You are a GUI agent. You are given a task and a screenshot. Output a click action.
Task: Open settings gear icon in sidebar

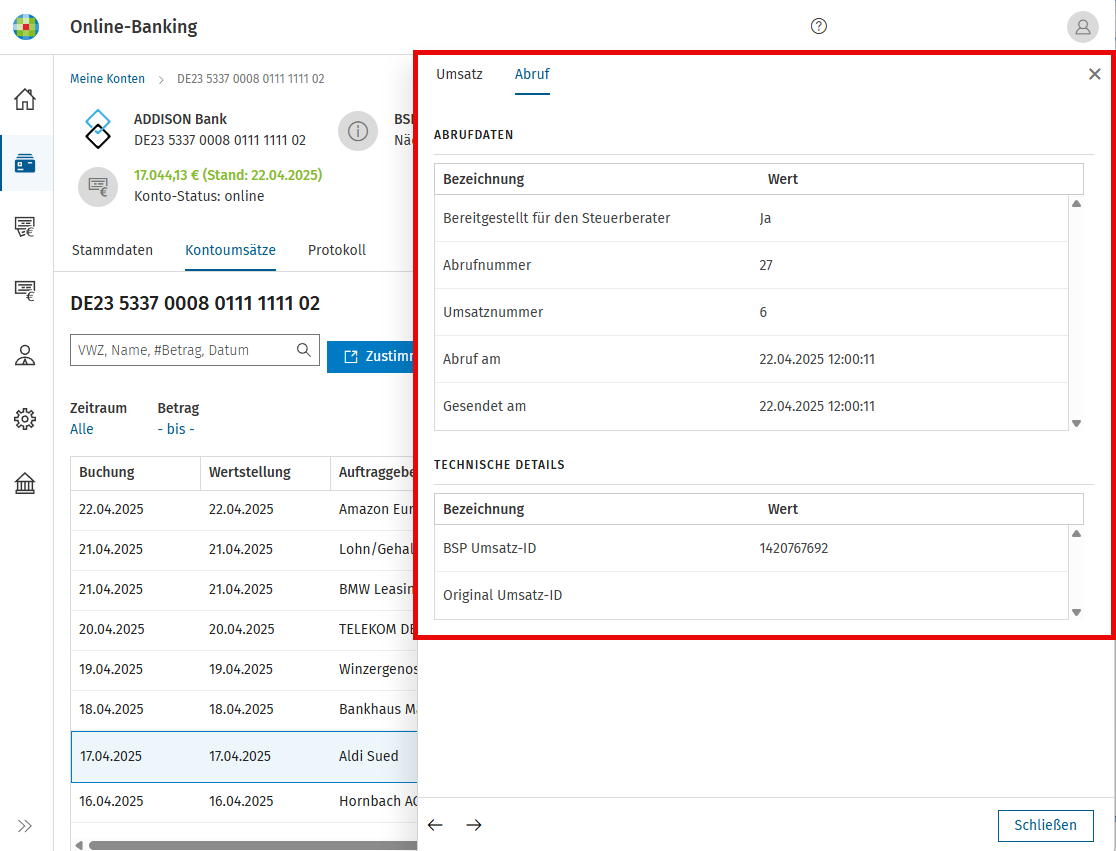point(25,418)
